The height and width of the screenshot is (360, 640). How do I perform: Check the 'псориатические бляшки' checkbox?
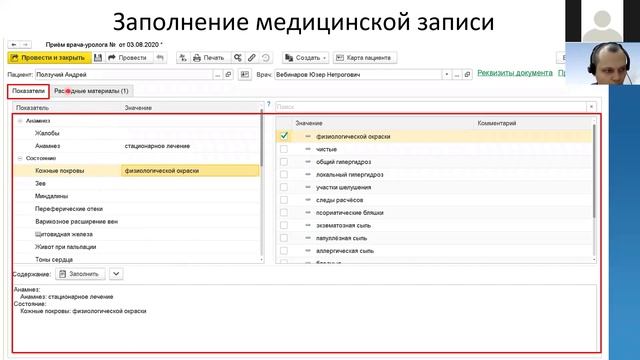(x=284, y=212)
